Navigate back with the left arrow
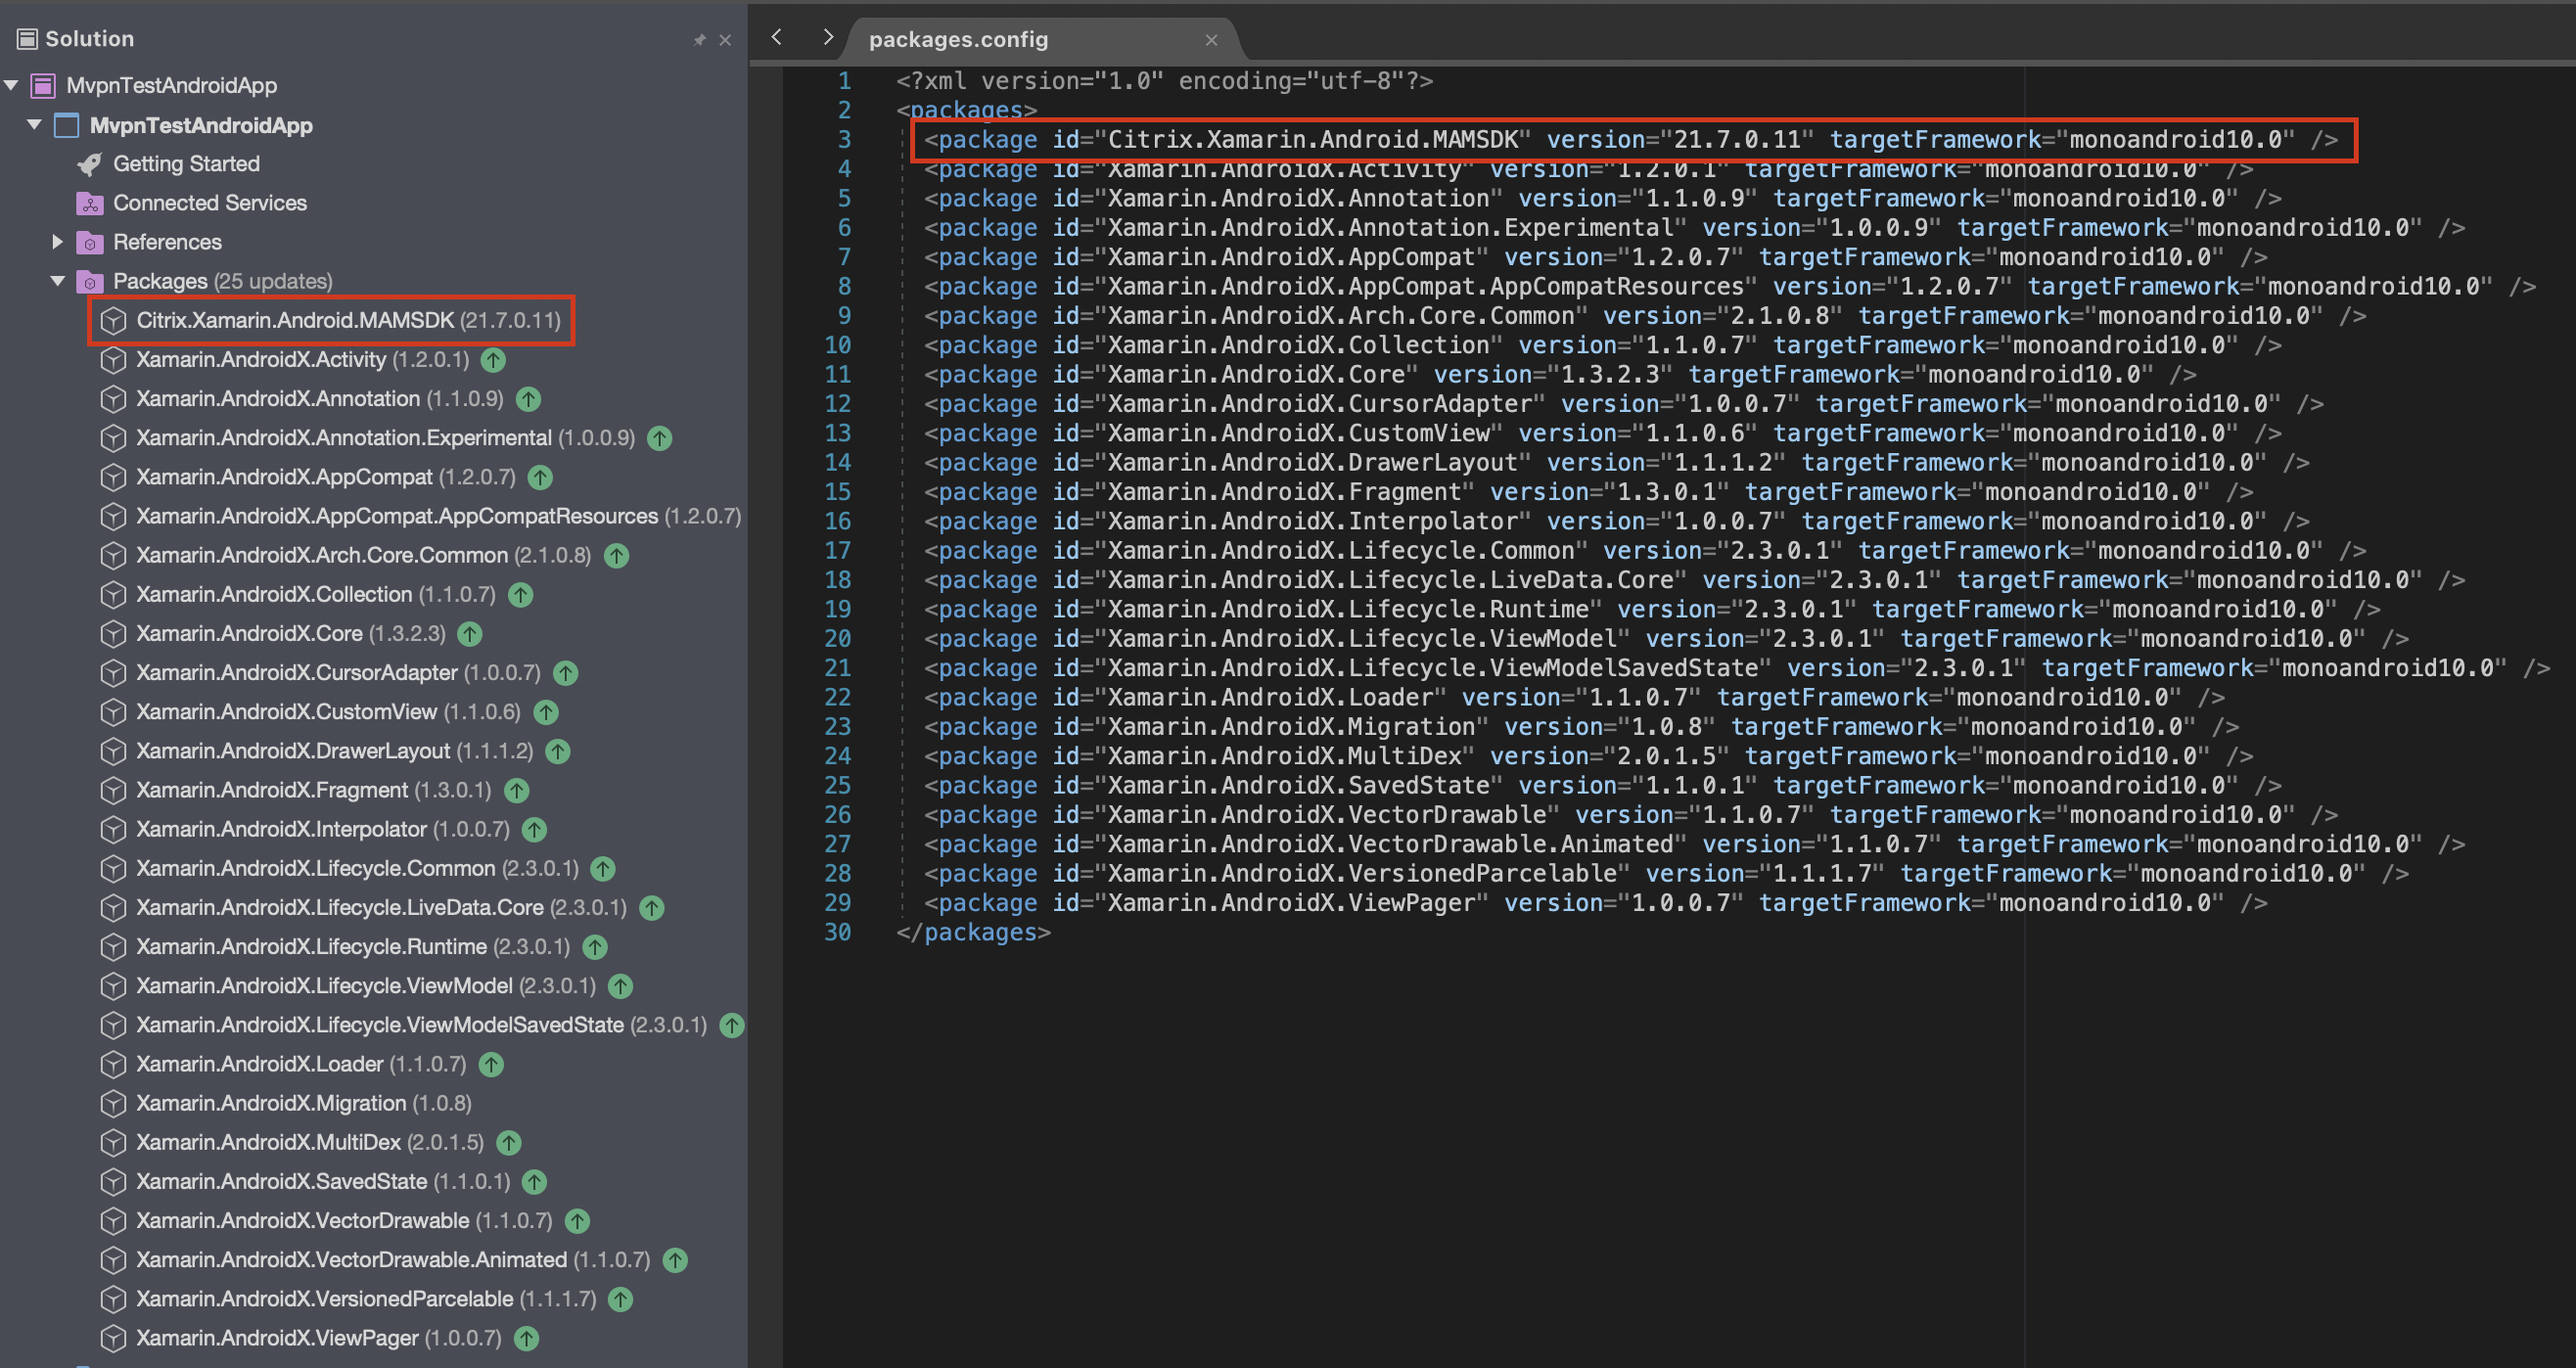The width and height of the screenshot is (2576, 1368). pos(777,38)
